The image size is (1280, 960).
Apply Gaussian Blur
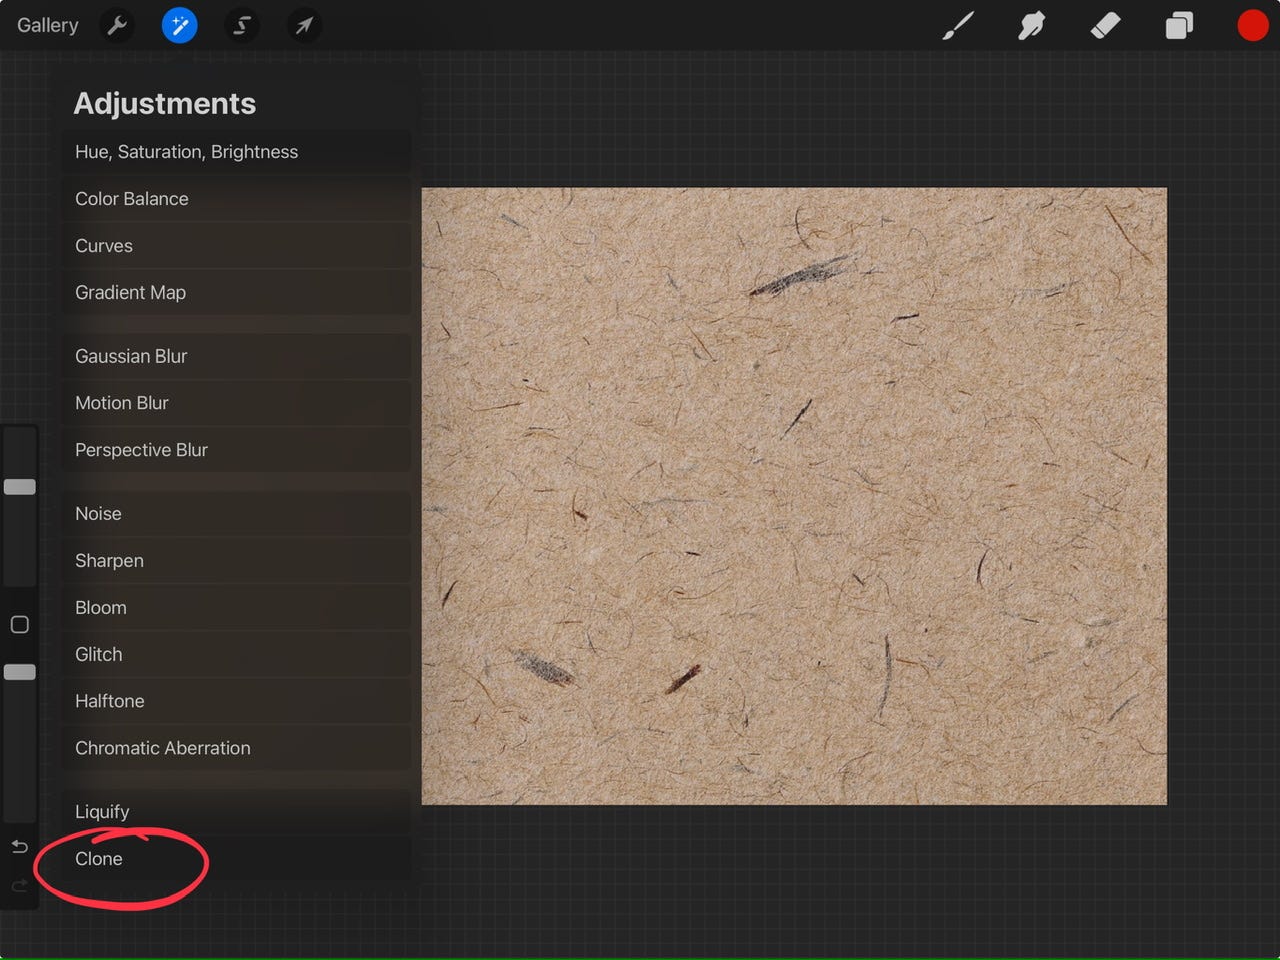pos(131,356)
